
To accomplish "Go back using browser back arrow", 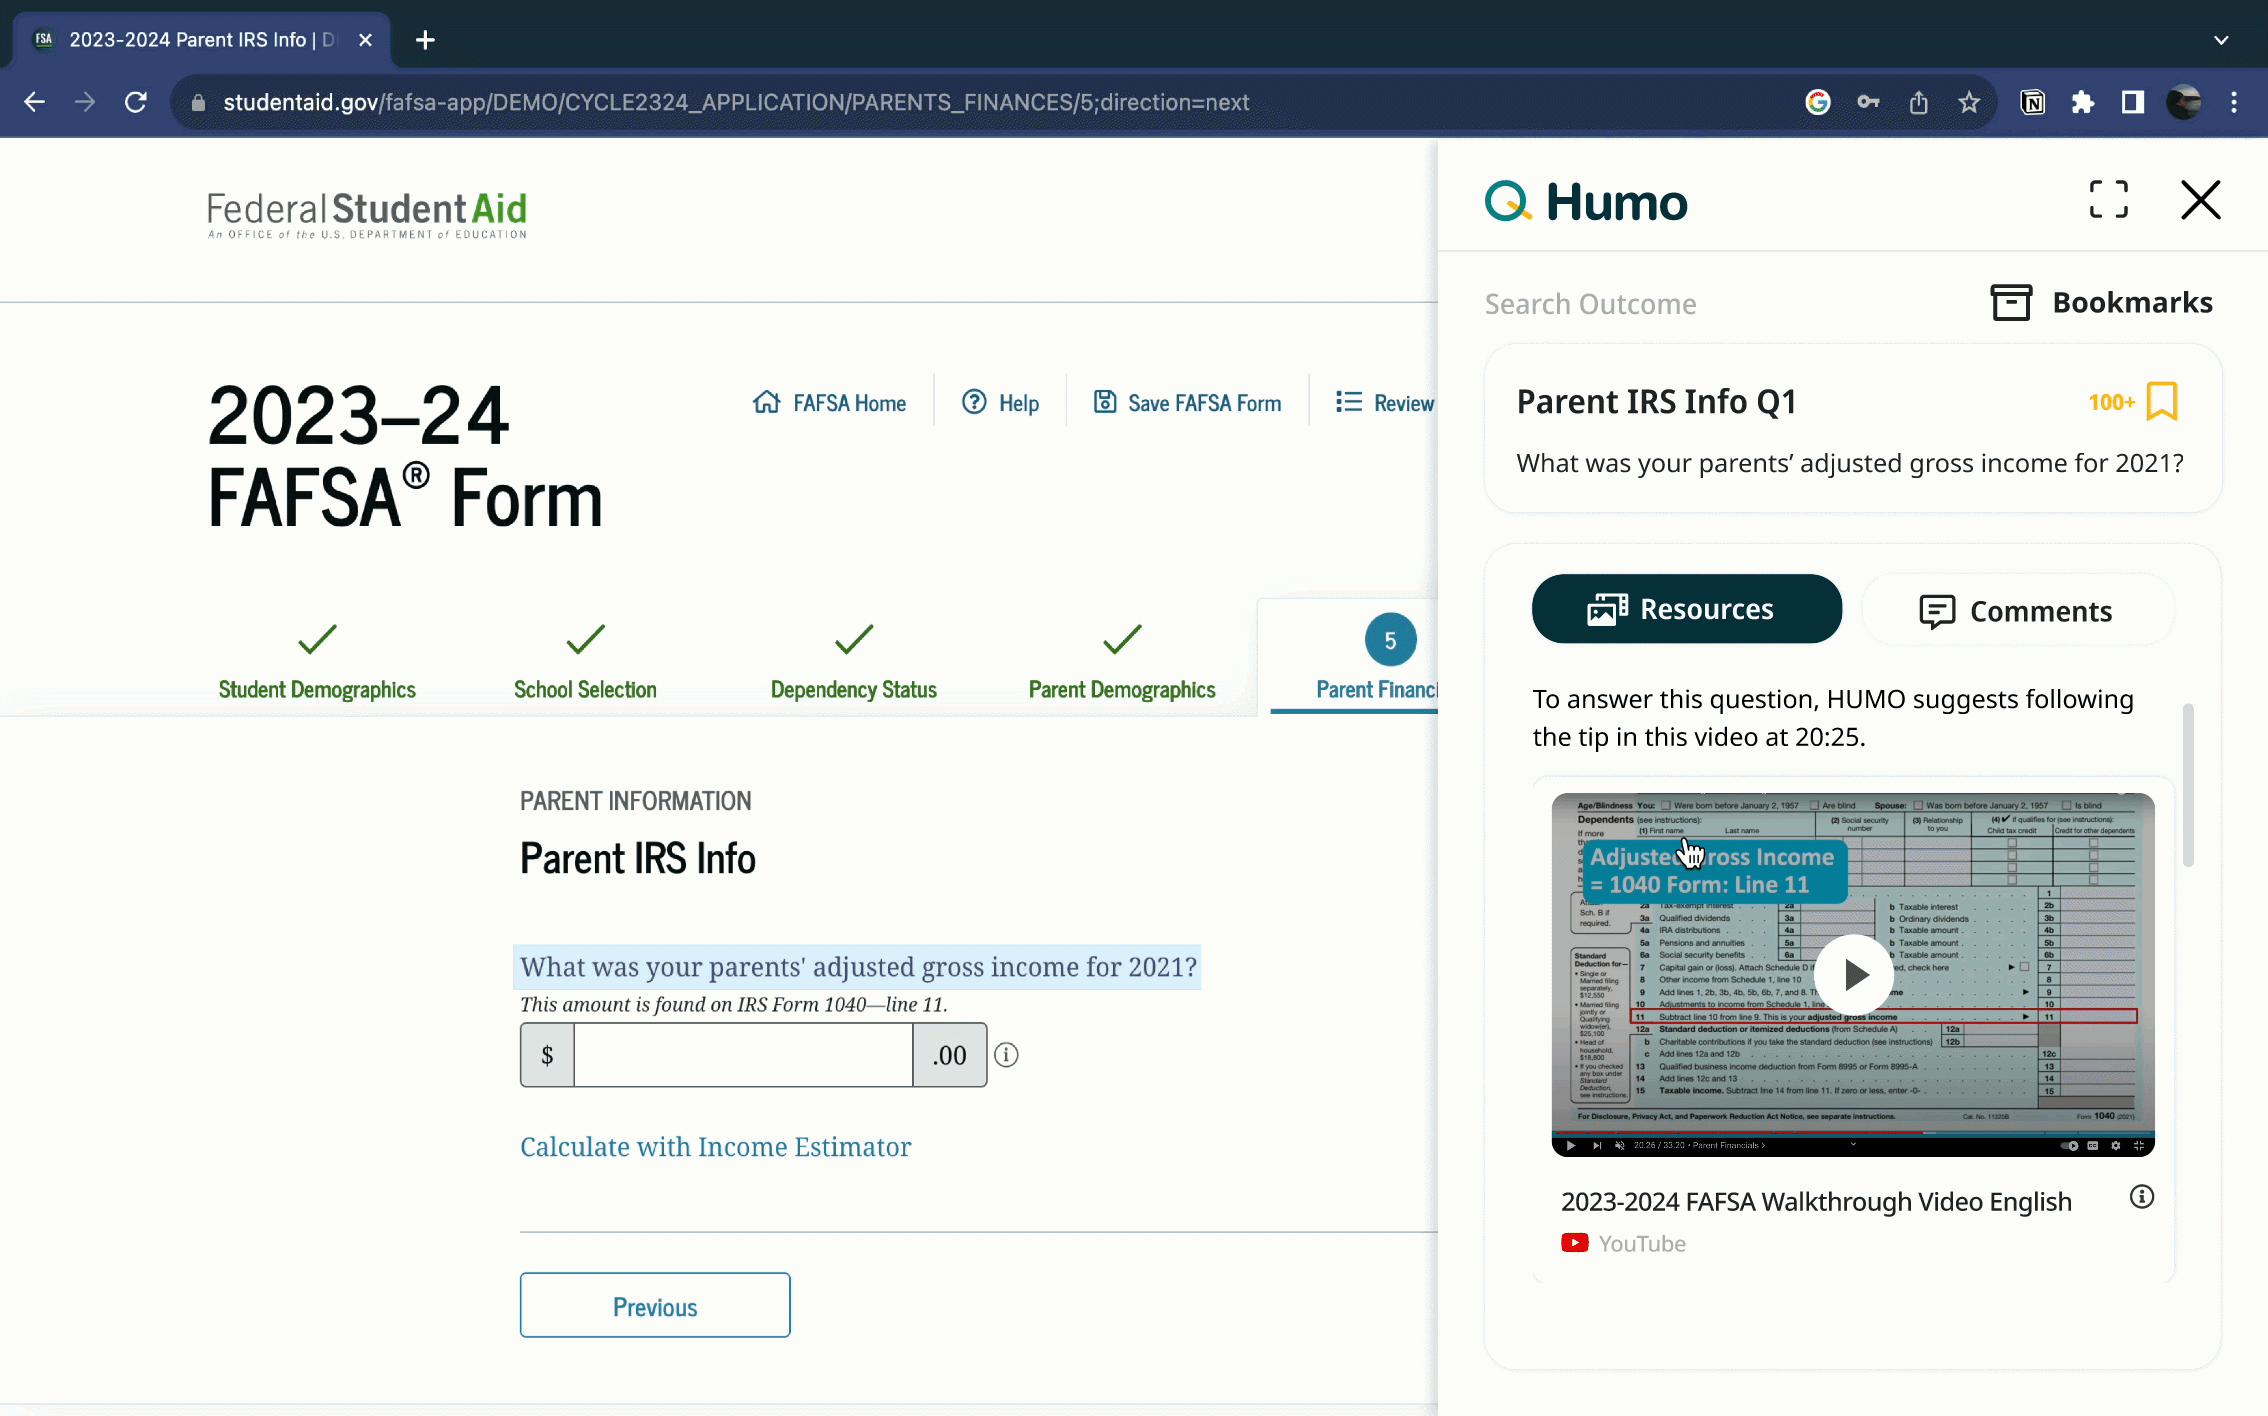I will (x=34, y=102).
